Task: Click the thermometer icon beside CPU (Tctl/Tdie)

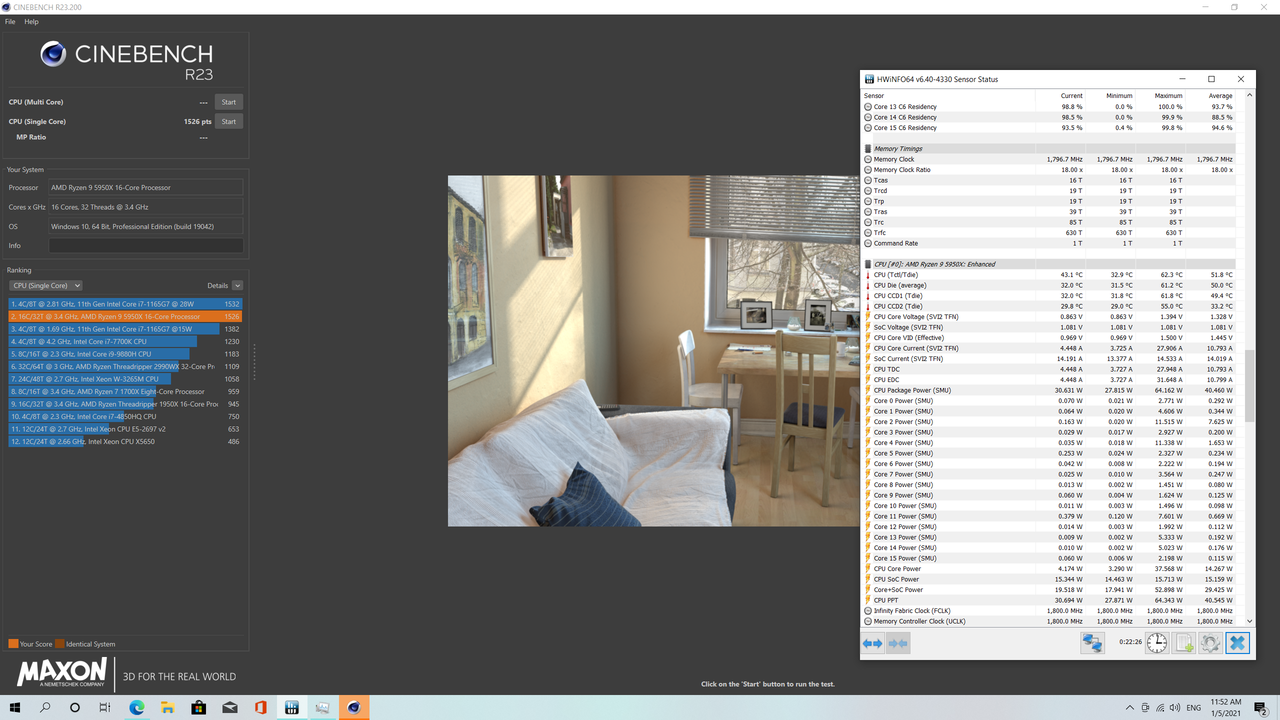Action: pos(867,275)
